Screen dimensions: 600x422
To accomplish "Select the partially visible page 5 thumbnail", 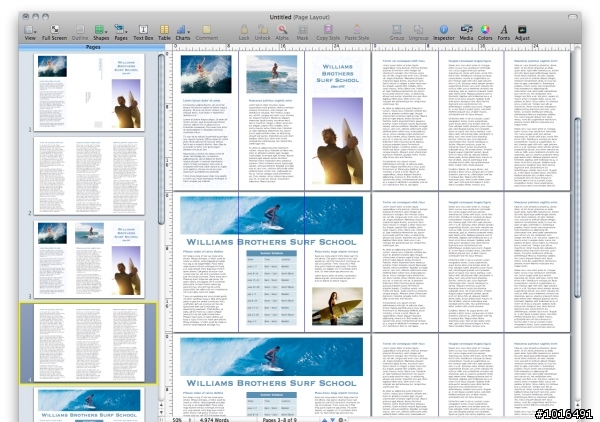I will [x=89, y=405].
